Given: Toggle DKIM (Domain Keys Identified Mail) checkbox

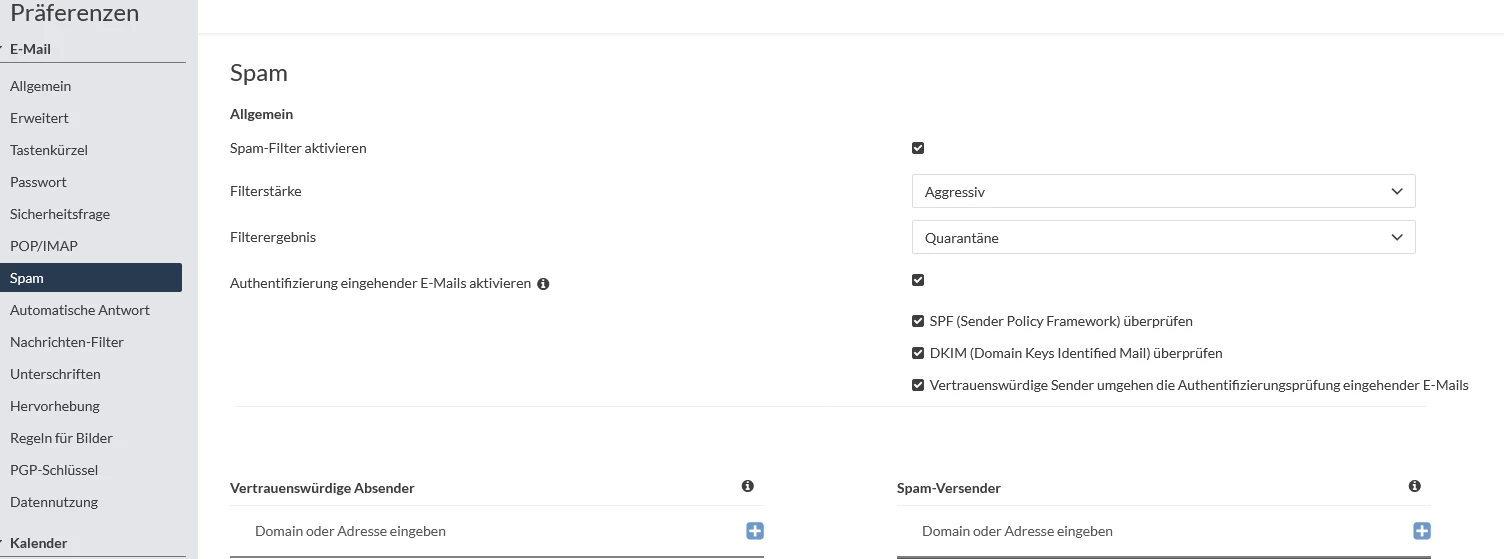Looking at the screenshot, I should click(918, 353).
